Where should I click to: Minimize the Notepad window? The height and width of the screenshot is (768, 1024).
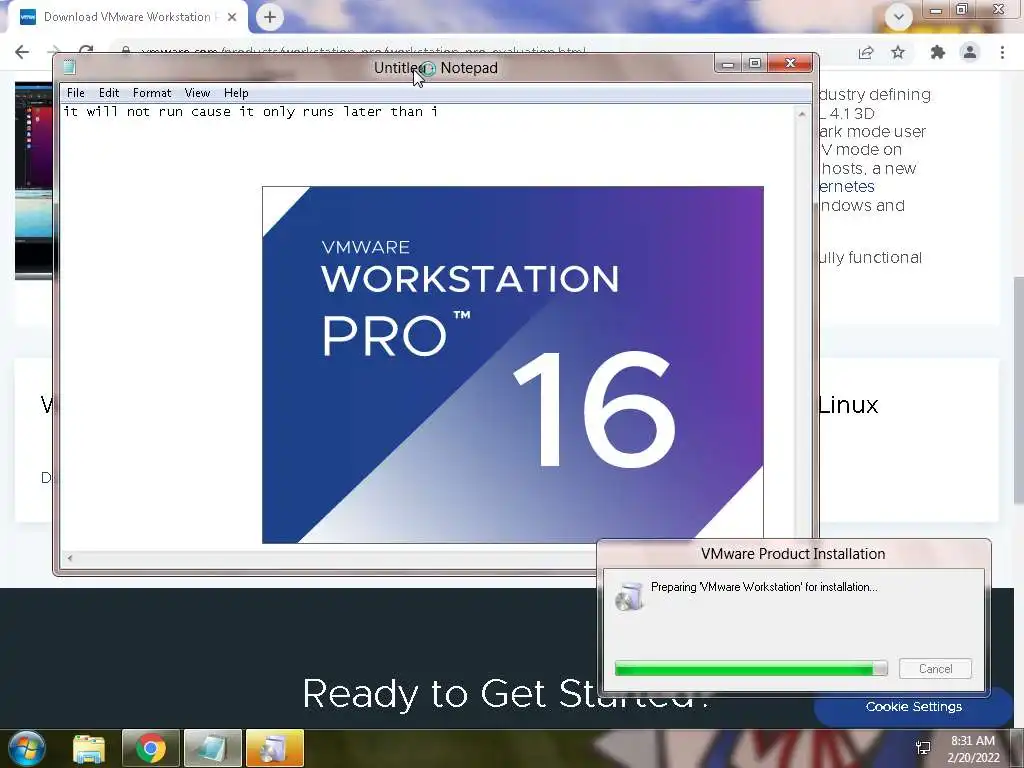[728, 63]
